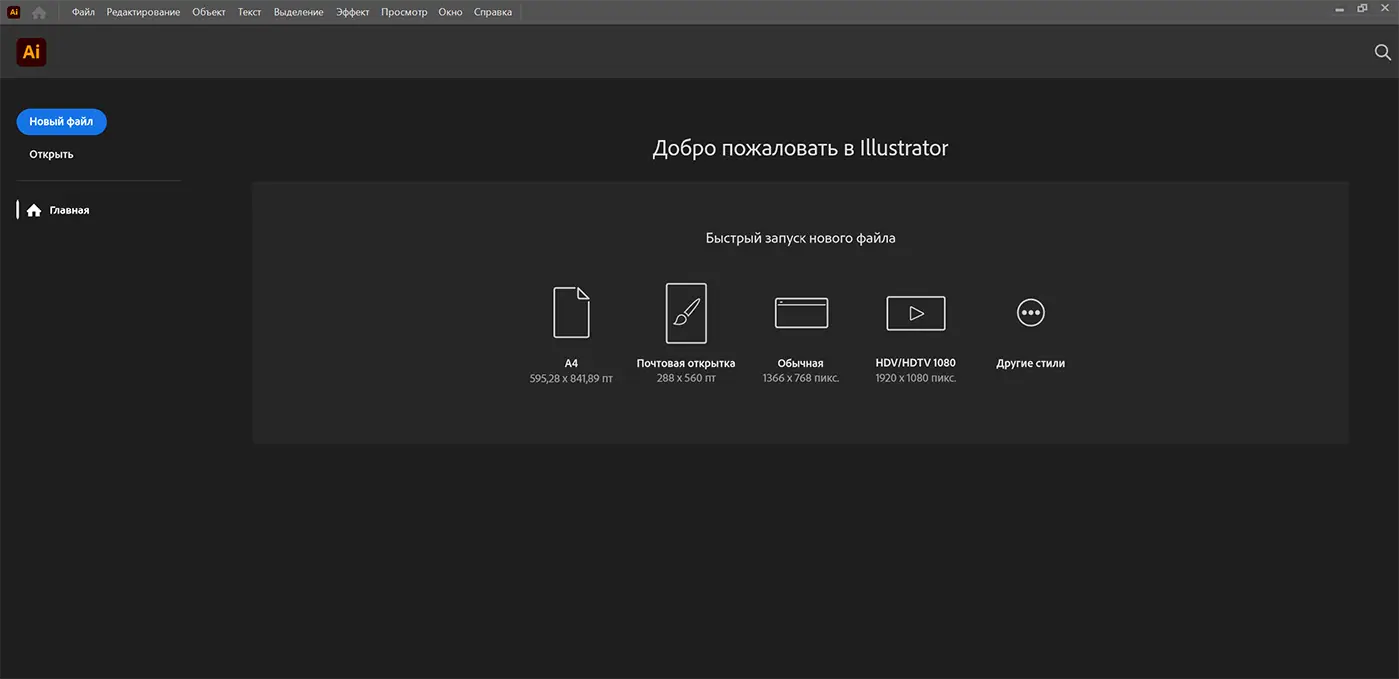Viewport: 1399px width, 679px height.
Task: Click the 1366 x 768 пикс. size text
Action: (801, 378)
